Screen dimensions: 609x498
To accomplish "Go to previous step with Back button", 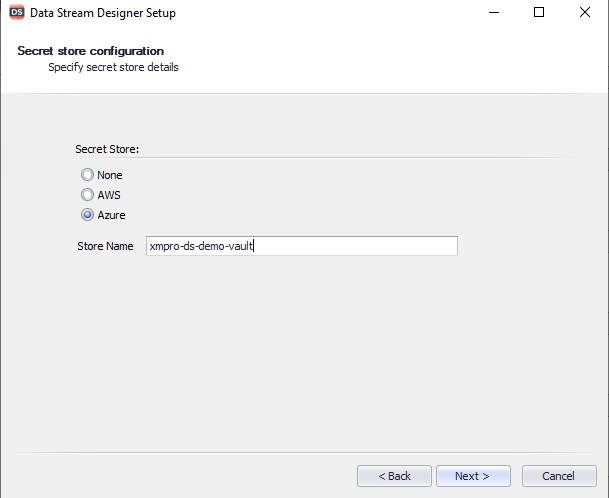I will coord(394,476).
